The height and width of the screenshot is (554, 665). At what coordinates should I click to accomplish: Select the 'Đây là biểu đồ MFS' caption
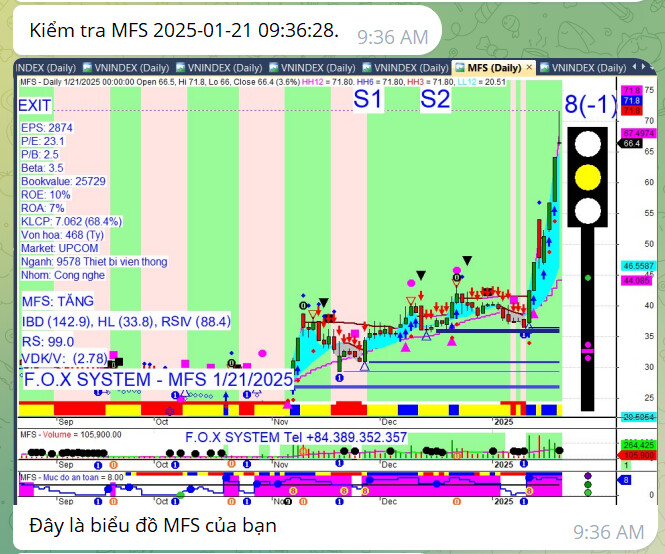[x=152, y=525]
